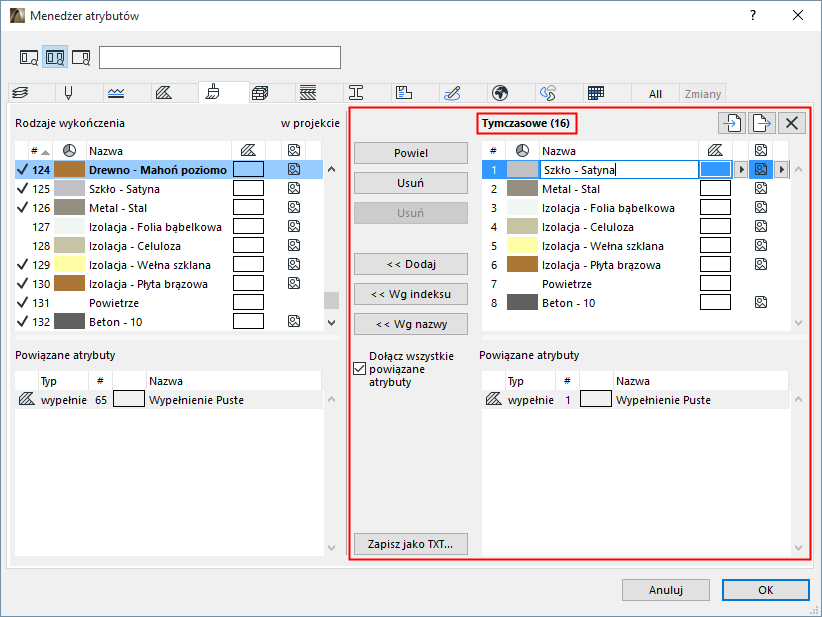
Task: Sort left list by fill column header
Action: point(248,151)
